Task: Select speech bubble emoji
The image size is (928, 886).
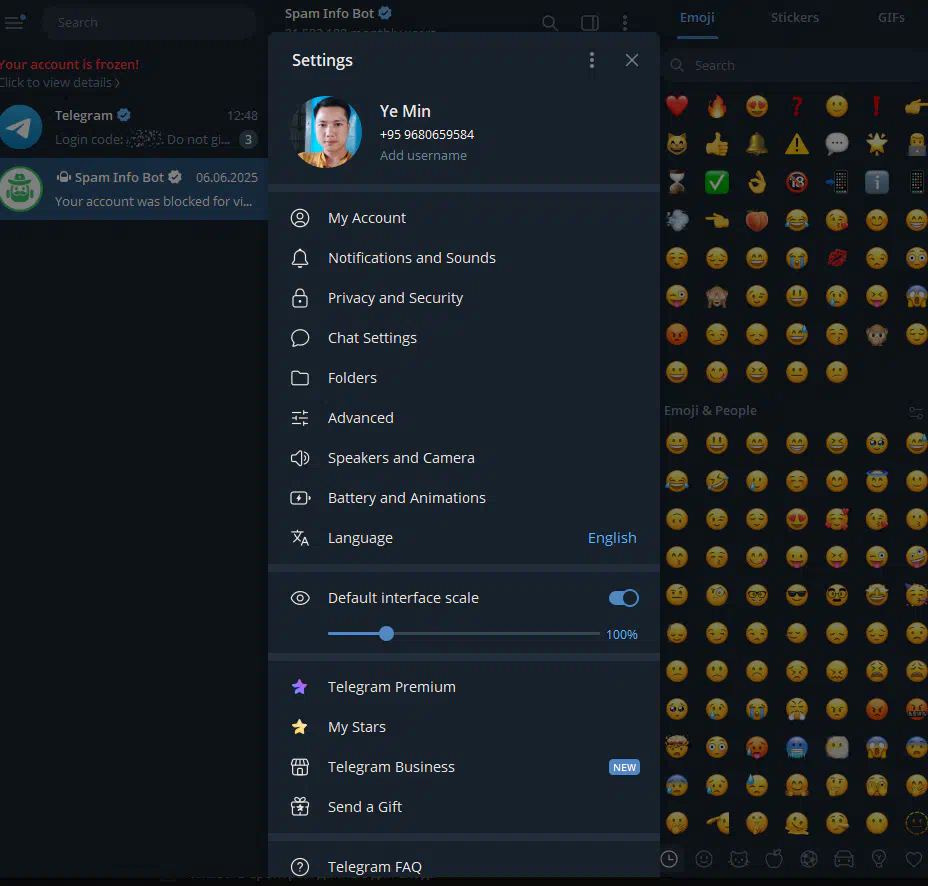Action: (837, 144)
